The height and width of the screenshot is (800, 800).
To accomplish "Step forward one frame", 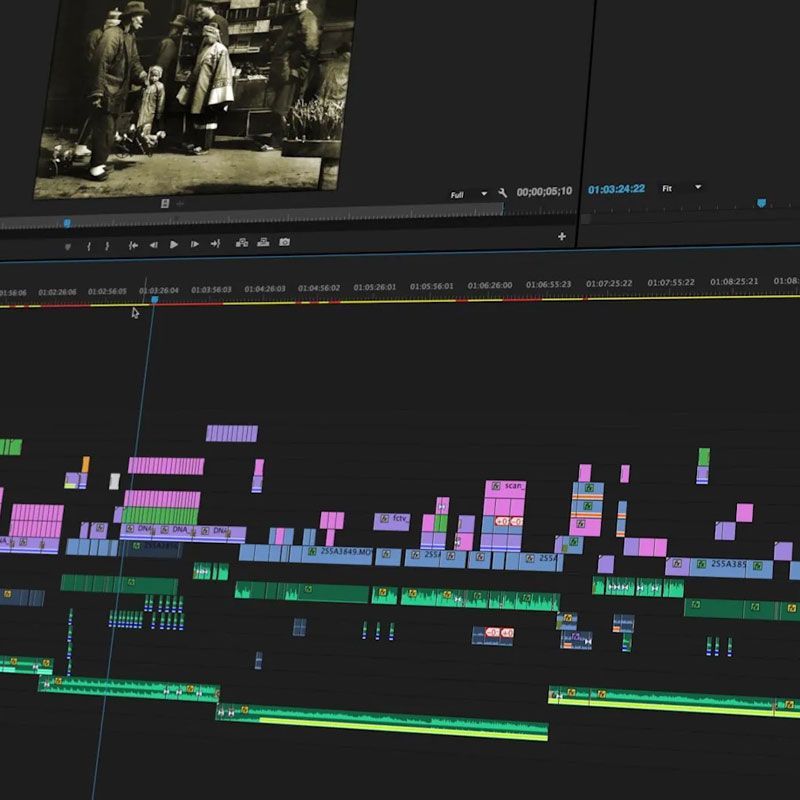I will [194, 244].
